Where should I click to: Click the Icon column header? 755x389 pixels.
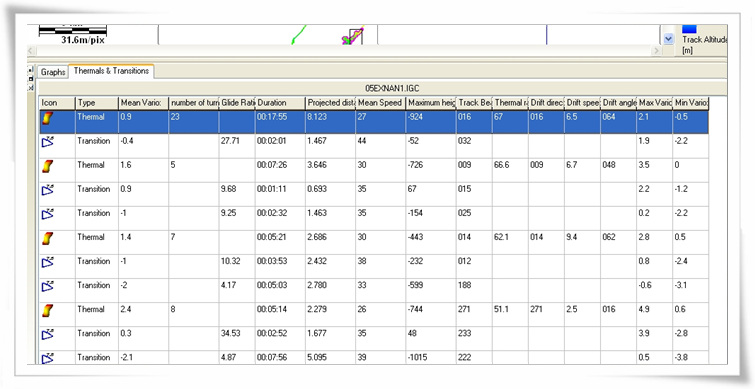(x=57, y=103)
